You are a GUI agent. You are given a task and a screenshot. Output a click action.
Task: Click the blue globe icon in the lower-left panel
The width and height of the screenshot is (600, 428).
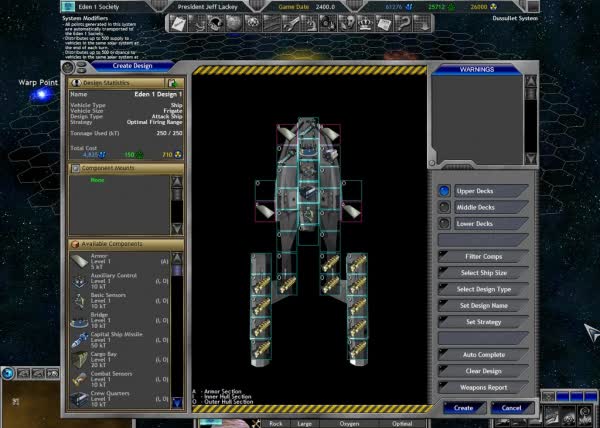pos(8,373)
